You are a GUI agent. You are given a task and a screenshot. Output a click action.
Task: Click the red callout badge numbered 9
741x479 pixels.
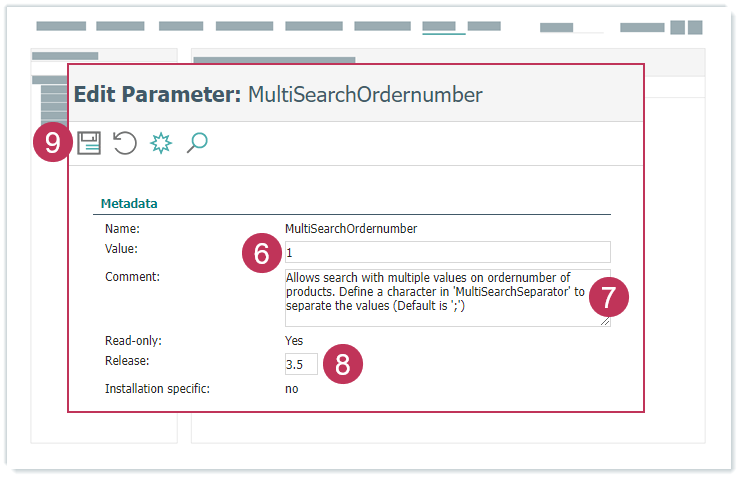click(x=52, y=143)
